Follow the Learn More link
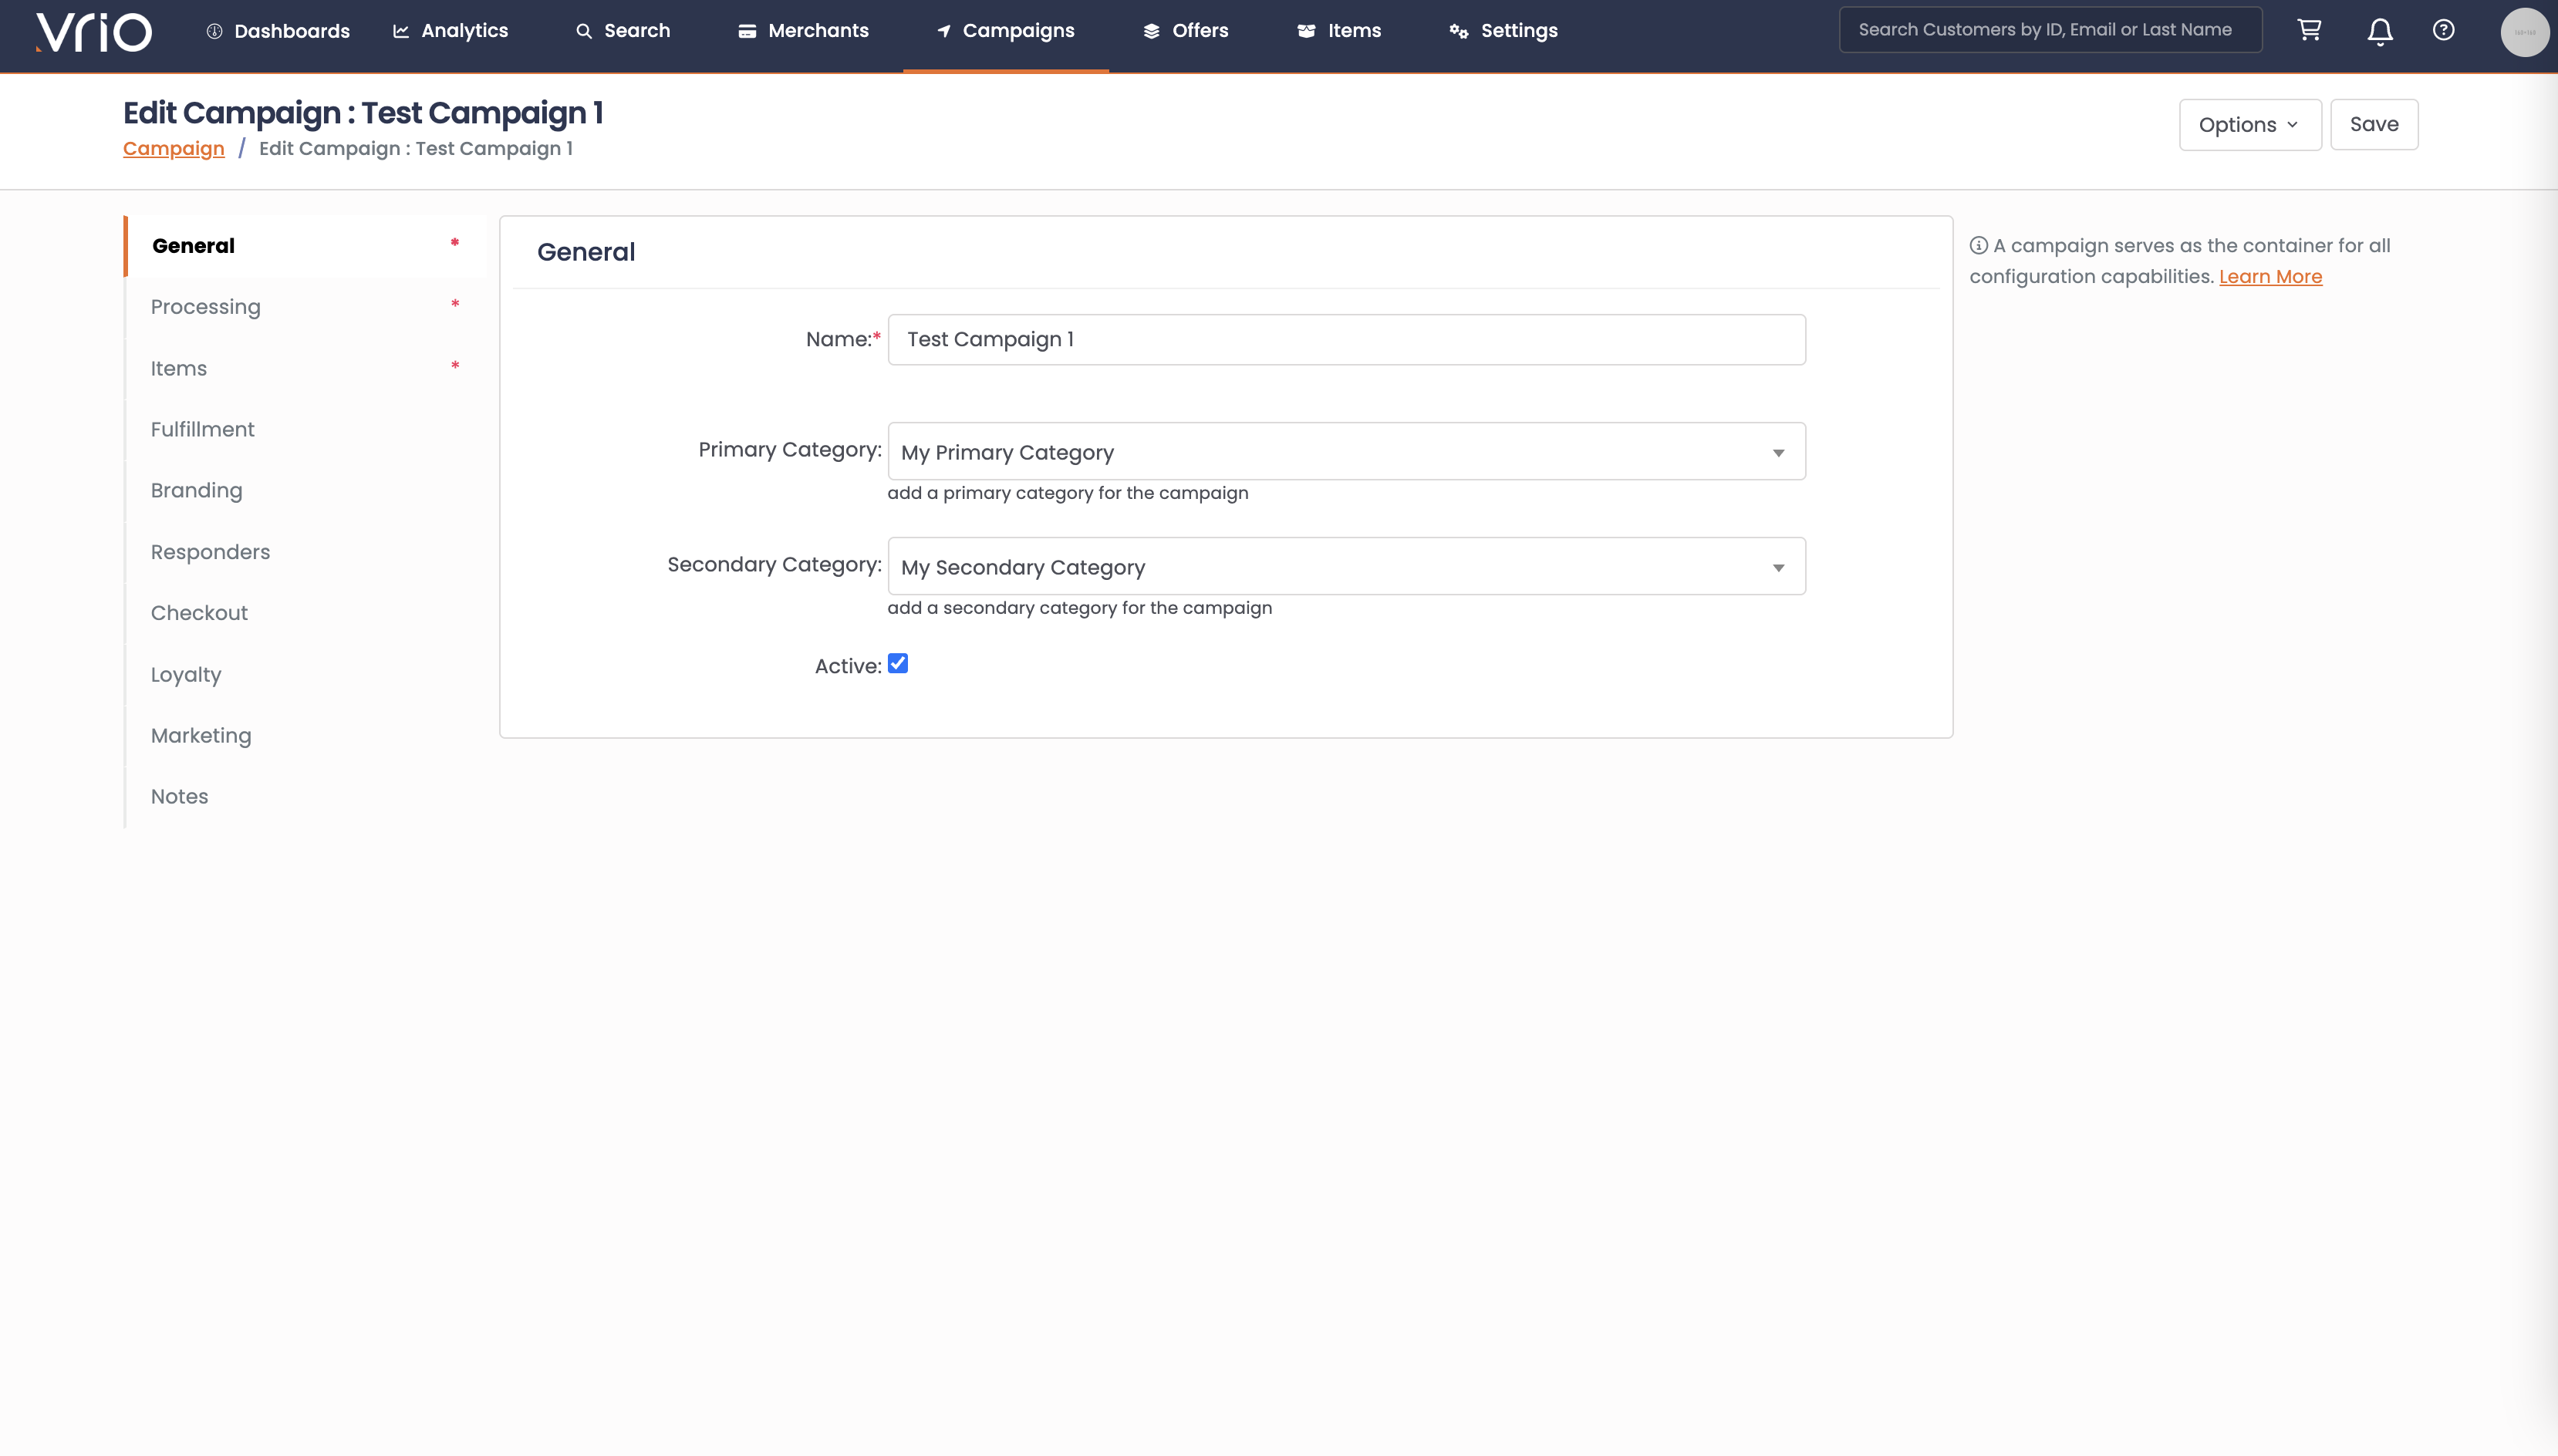 pyautogui.click(x=2270, y=277)
